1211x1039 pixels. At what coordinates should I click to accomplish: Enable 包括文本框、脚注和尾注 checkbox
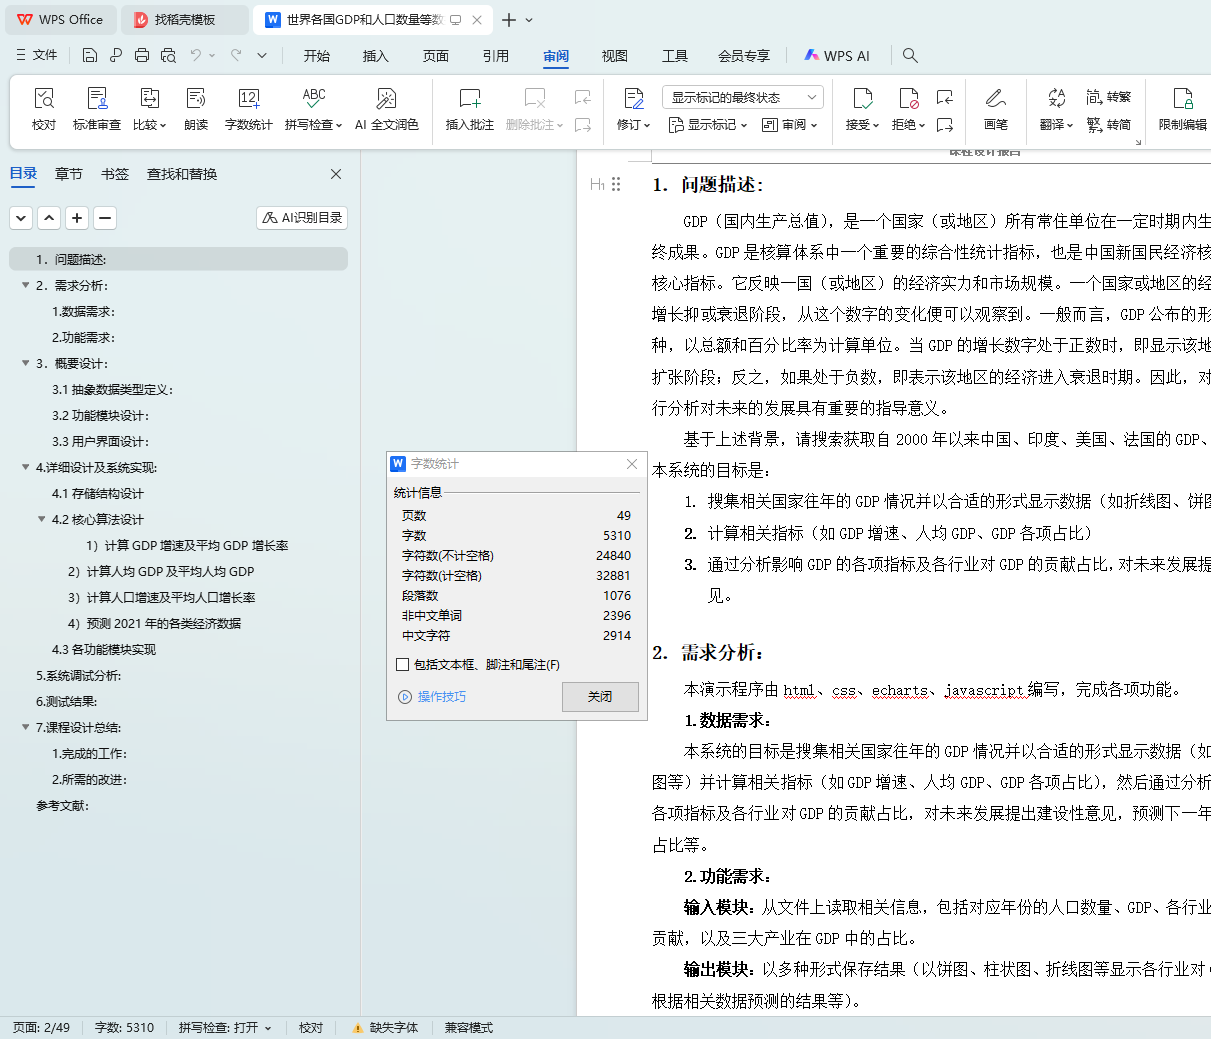tap(403, 665)
